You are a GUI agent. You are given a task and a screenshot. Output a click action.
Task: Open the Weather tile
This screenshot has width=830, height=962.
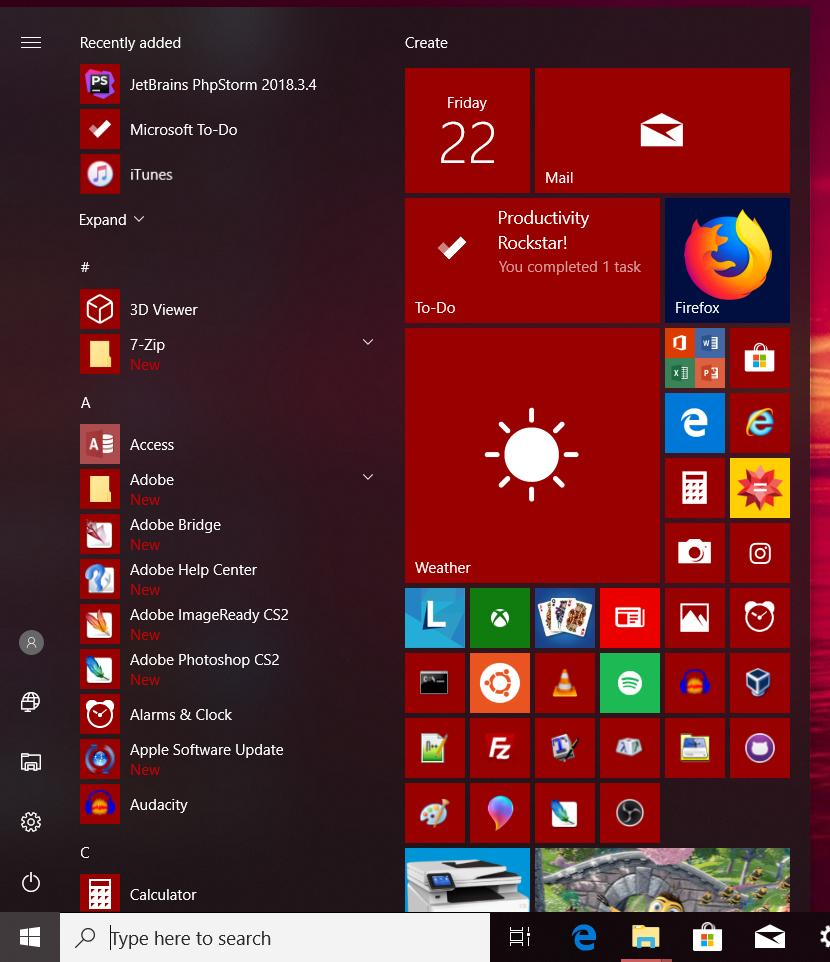(x=532, y=455)
